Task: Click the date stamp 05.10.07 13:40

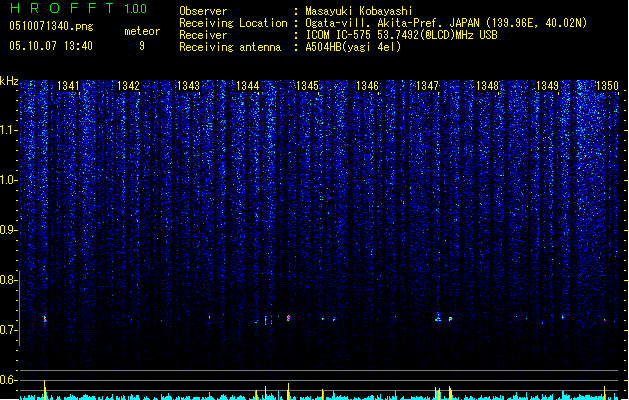Action: [x=51, y=46]
